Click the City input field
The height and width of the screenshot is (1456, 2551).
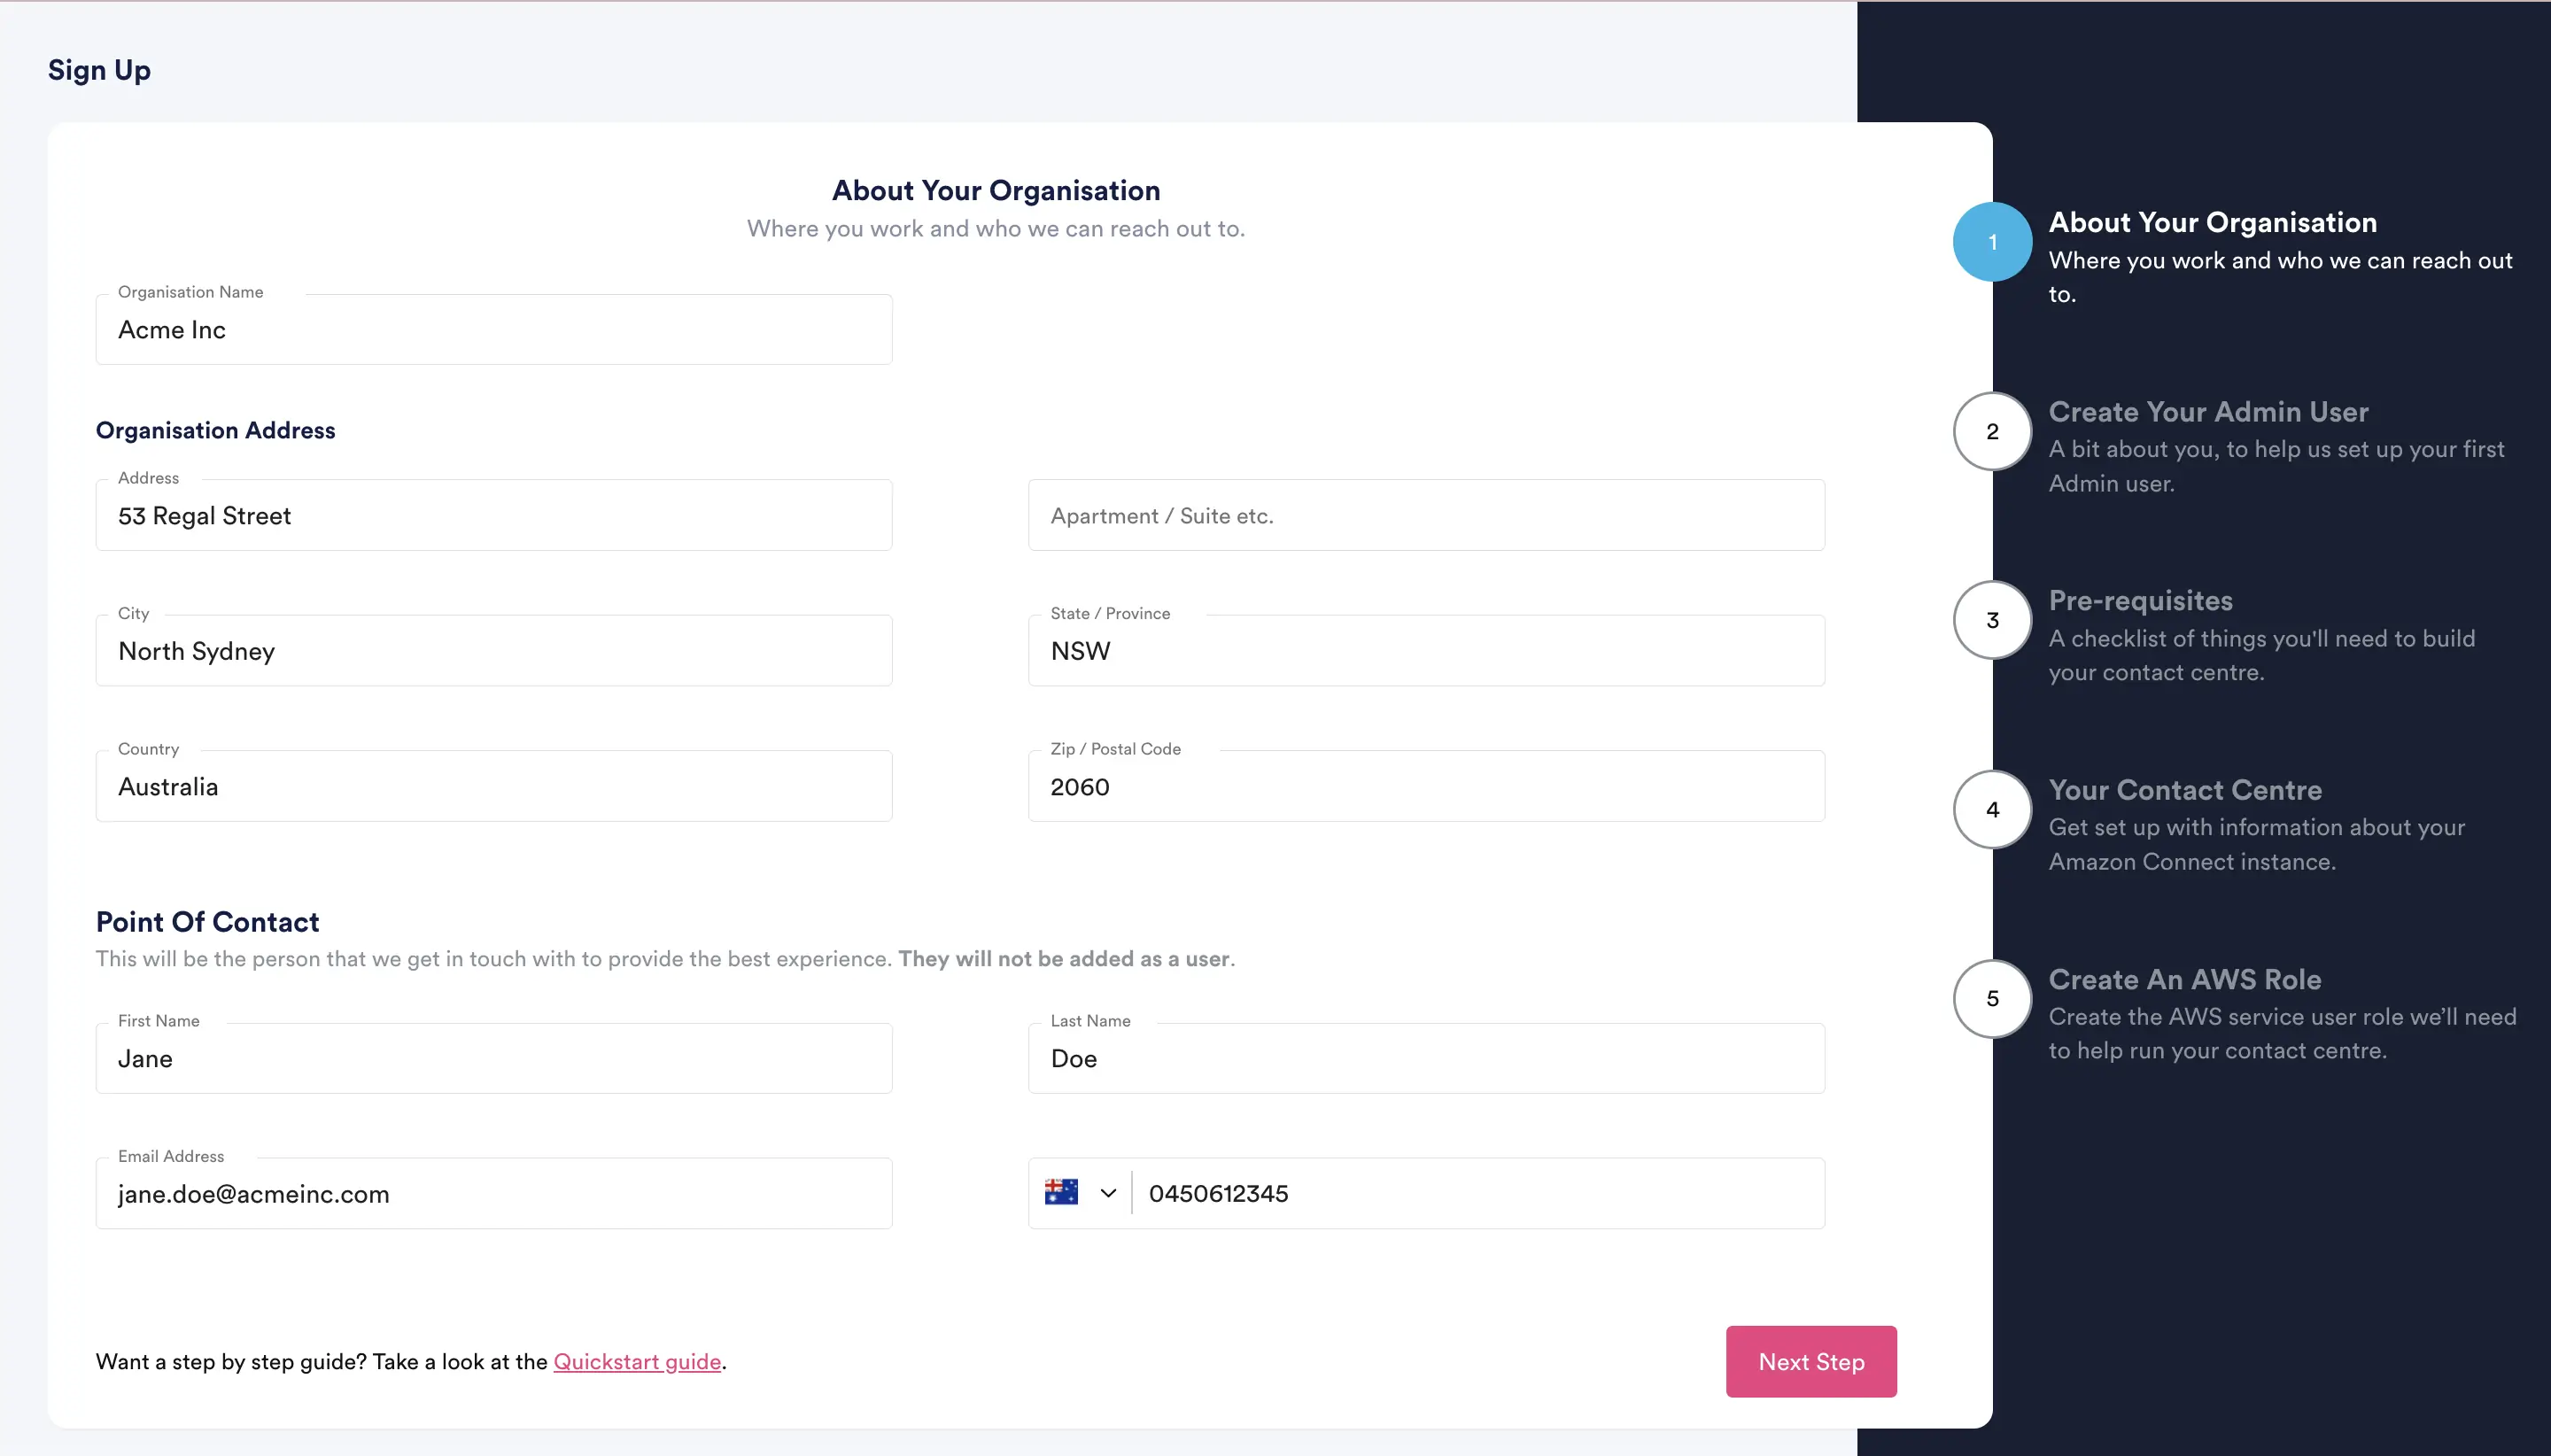pos(494,651)
